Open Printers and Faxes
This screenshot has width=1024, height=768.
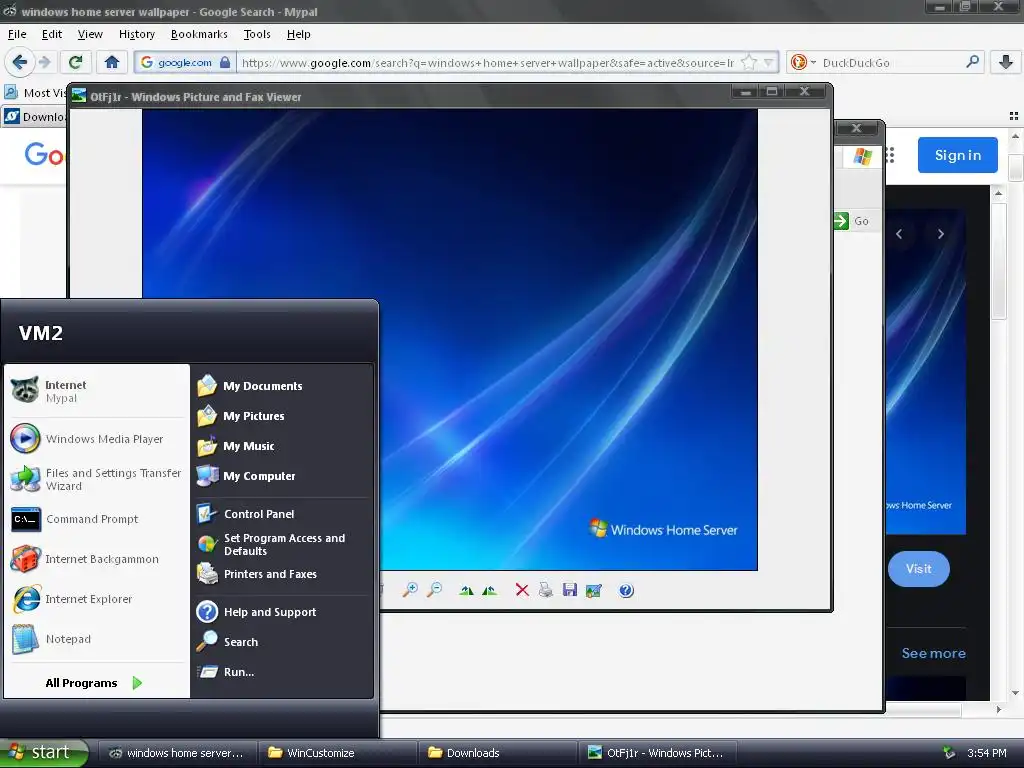click(282, 574)
